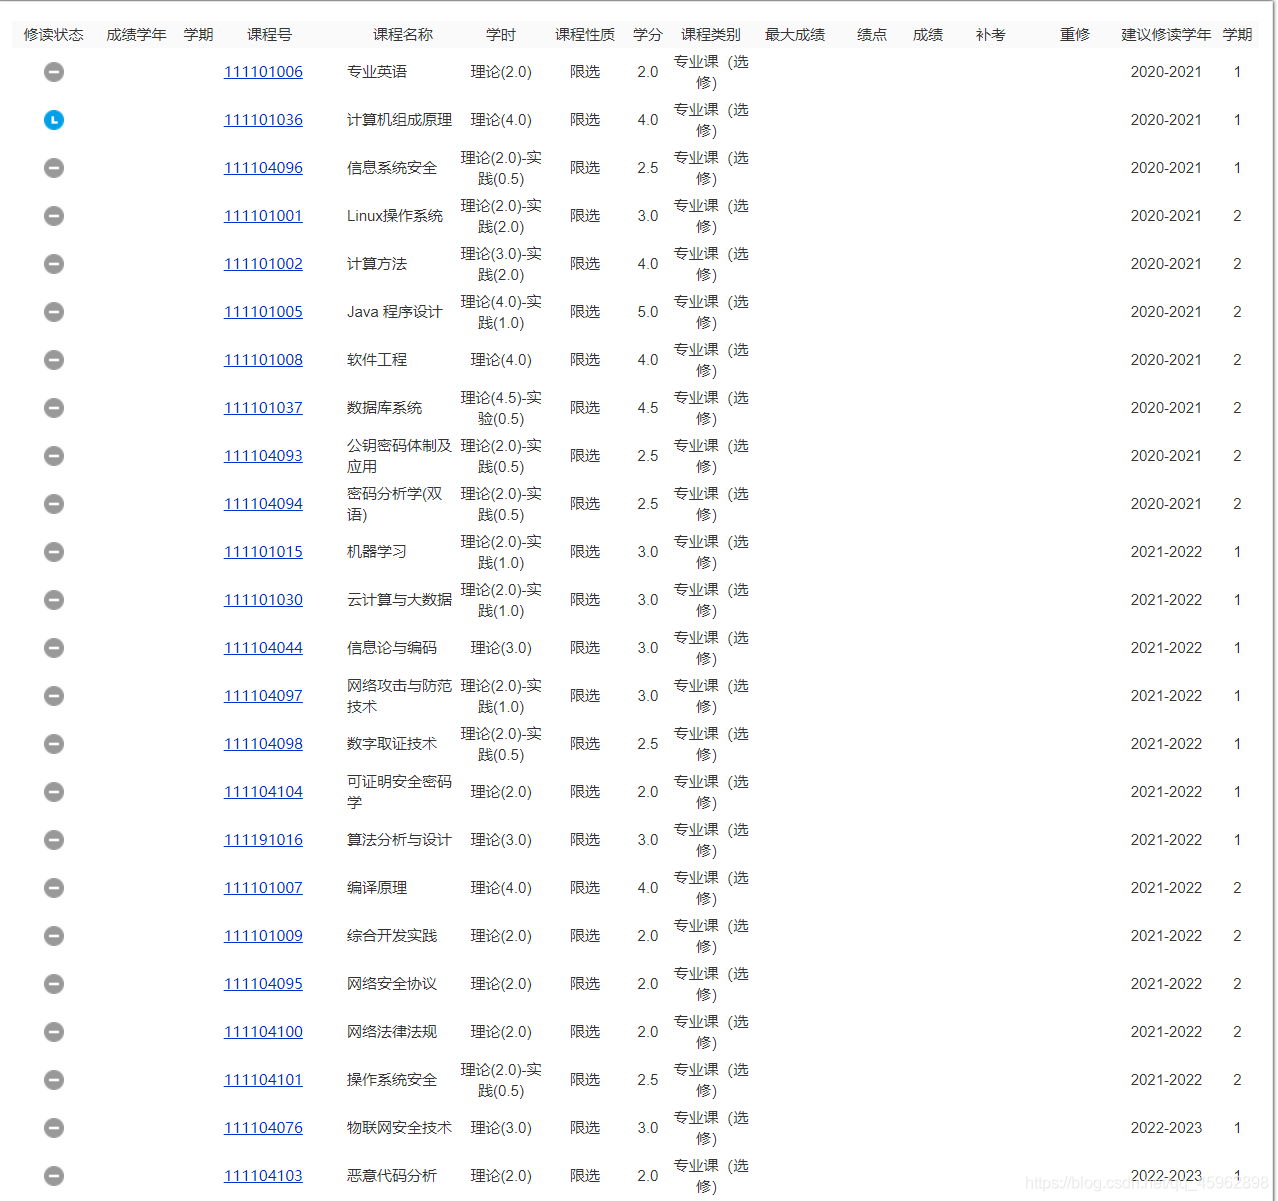
Task: Open course link 111104076
Action: click(x=263, y=1128)
